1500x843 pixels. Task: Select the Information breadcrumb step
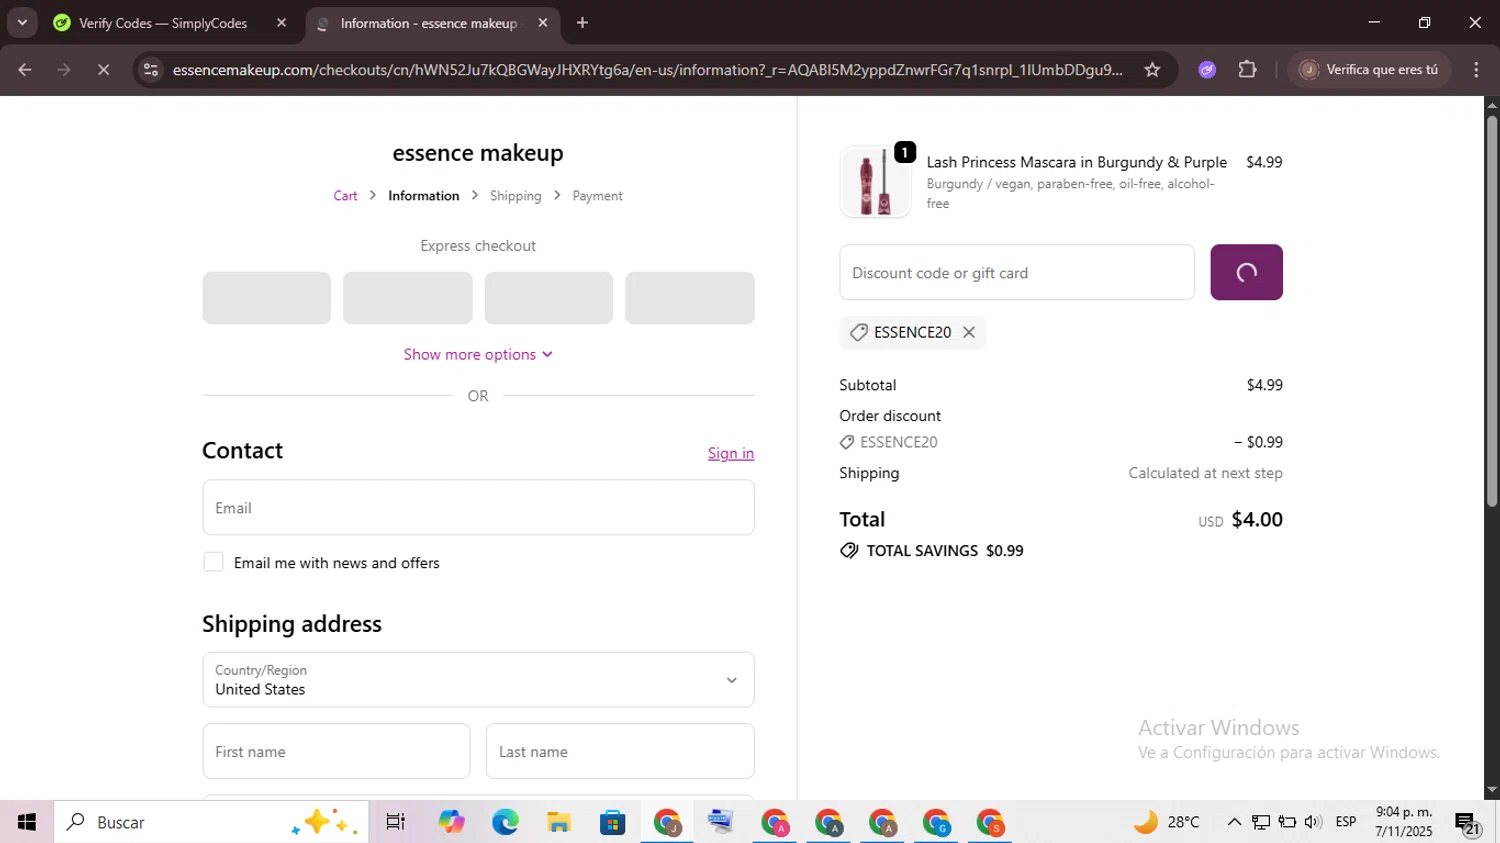424,196
